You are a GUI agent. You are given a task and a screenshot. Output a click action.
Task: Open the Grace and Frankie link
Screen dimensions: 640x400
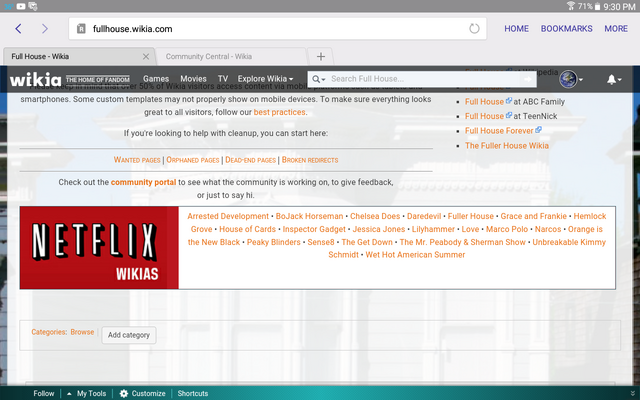(x=533, y=216)
